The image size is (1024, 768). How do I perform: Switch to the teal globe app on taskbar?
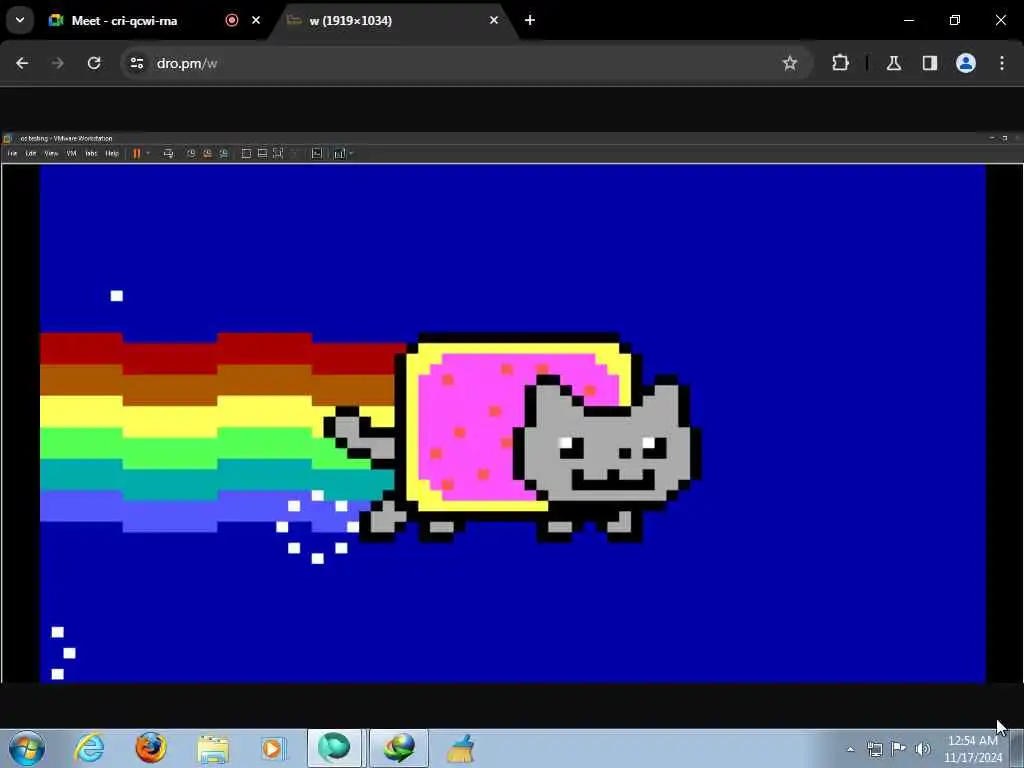334,748
